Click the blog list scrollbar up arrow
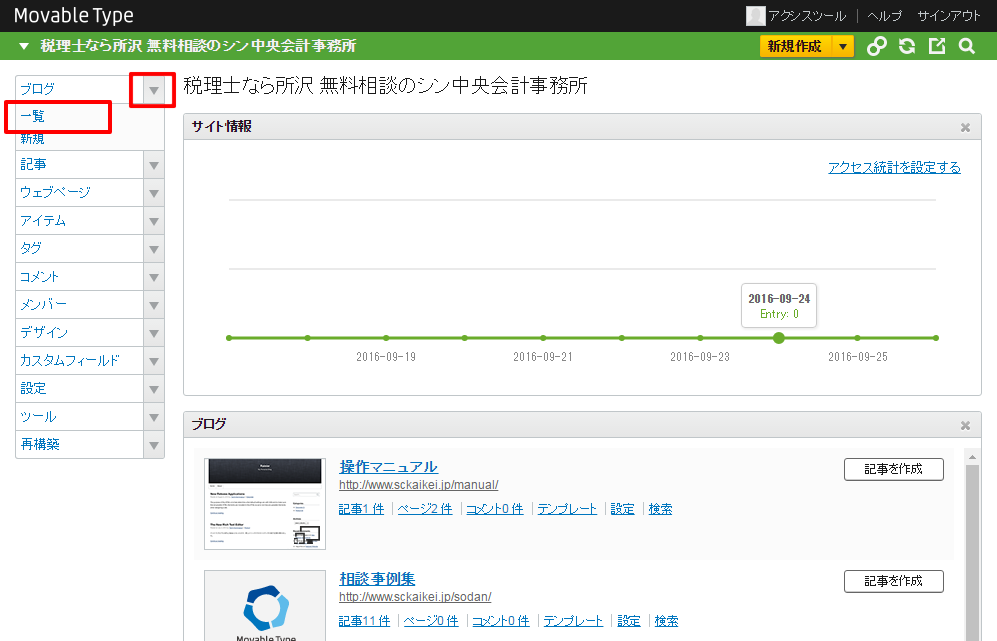The height and width of the screenshot is (641, 997). [x=972, y=457]
